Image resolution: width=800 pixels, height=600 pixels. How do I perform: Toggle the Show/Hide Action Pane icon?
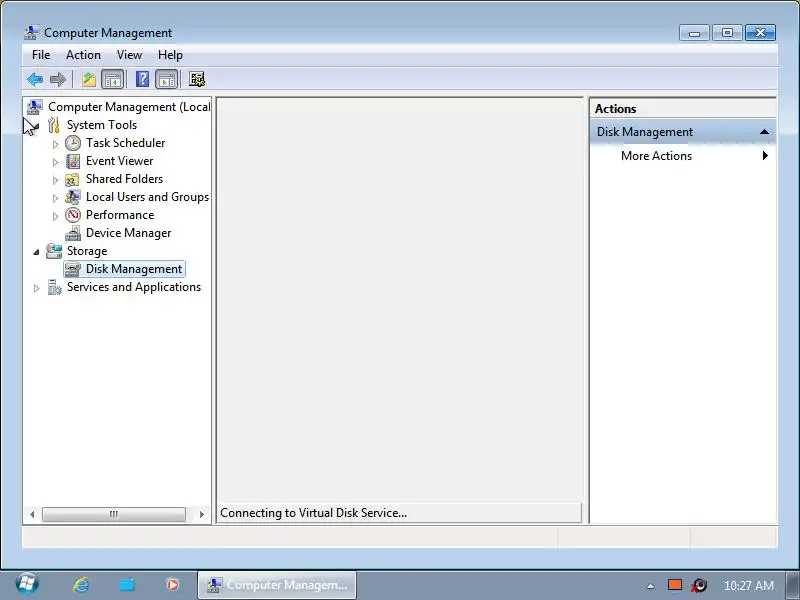(x=167, y=80)
